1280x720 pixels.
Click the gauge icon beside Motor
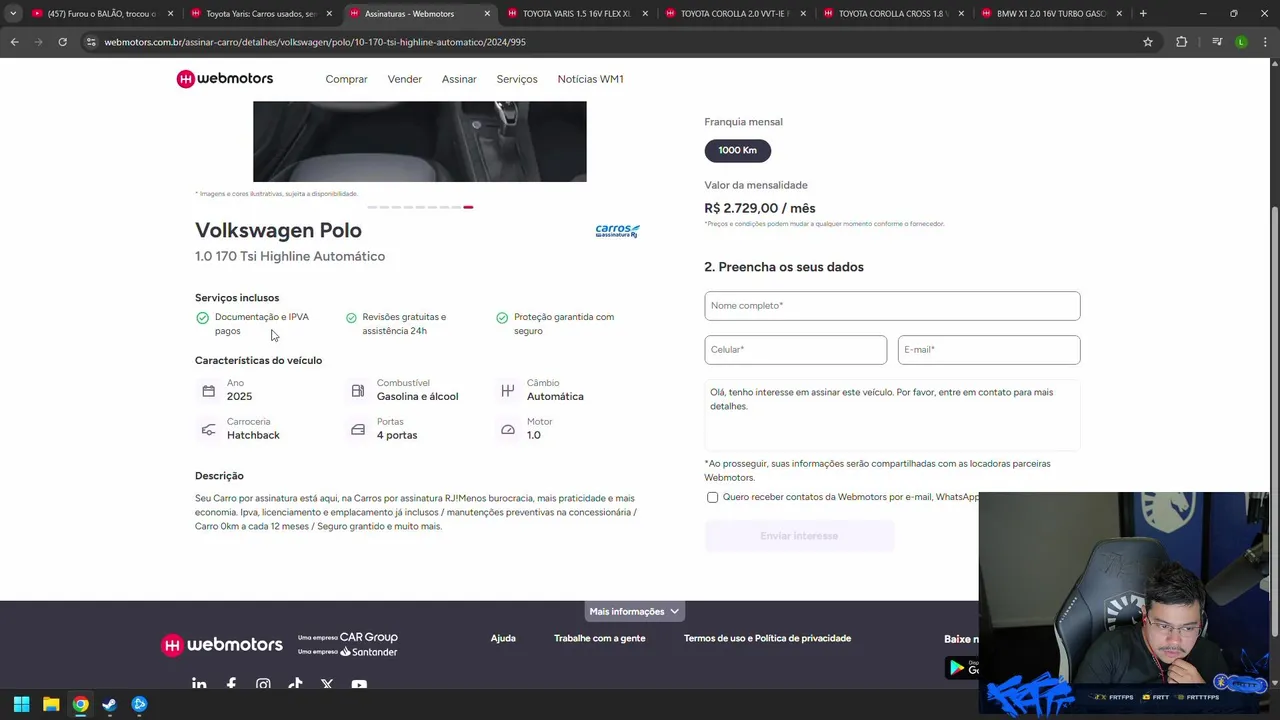[508, 430]
